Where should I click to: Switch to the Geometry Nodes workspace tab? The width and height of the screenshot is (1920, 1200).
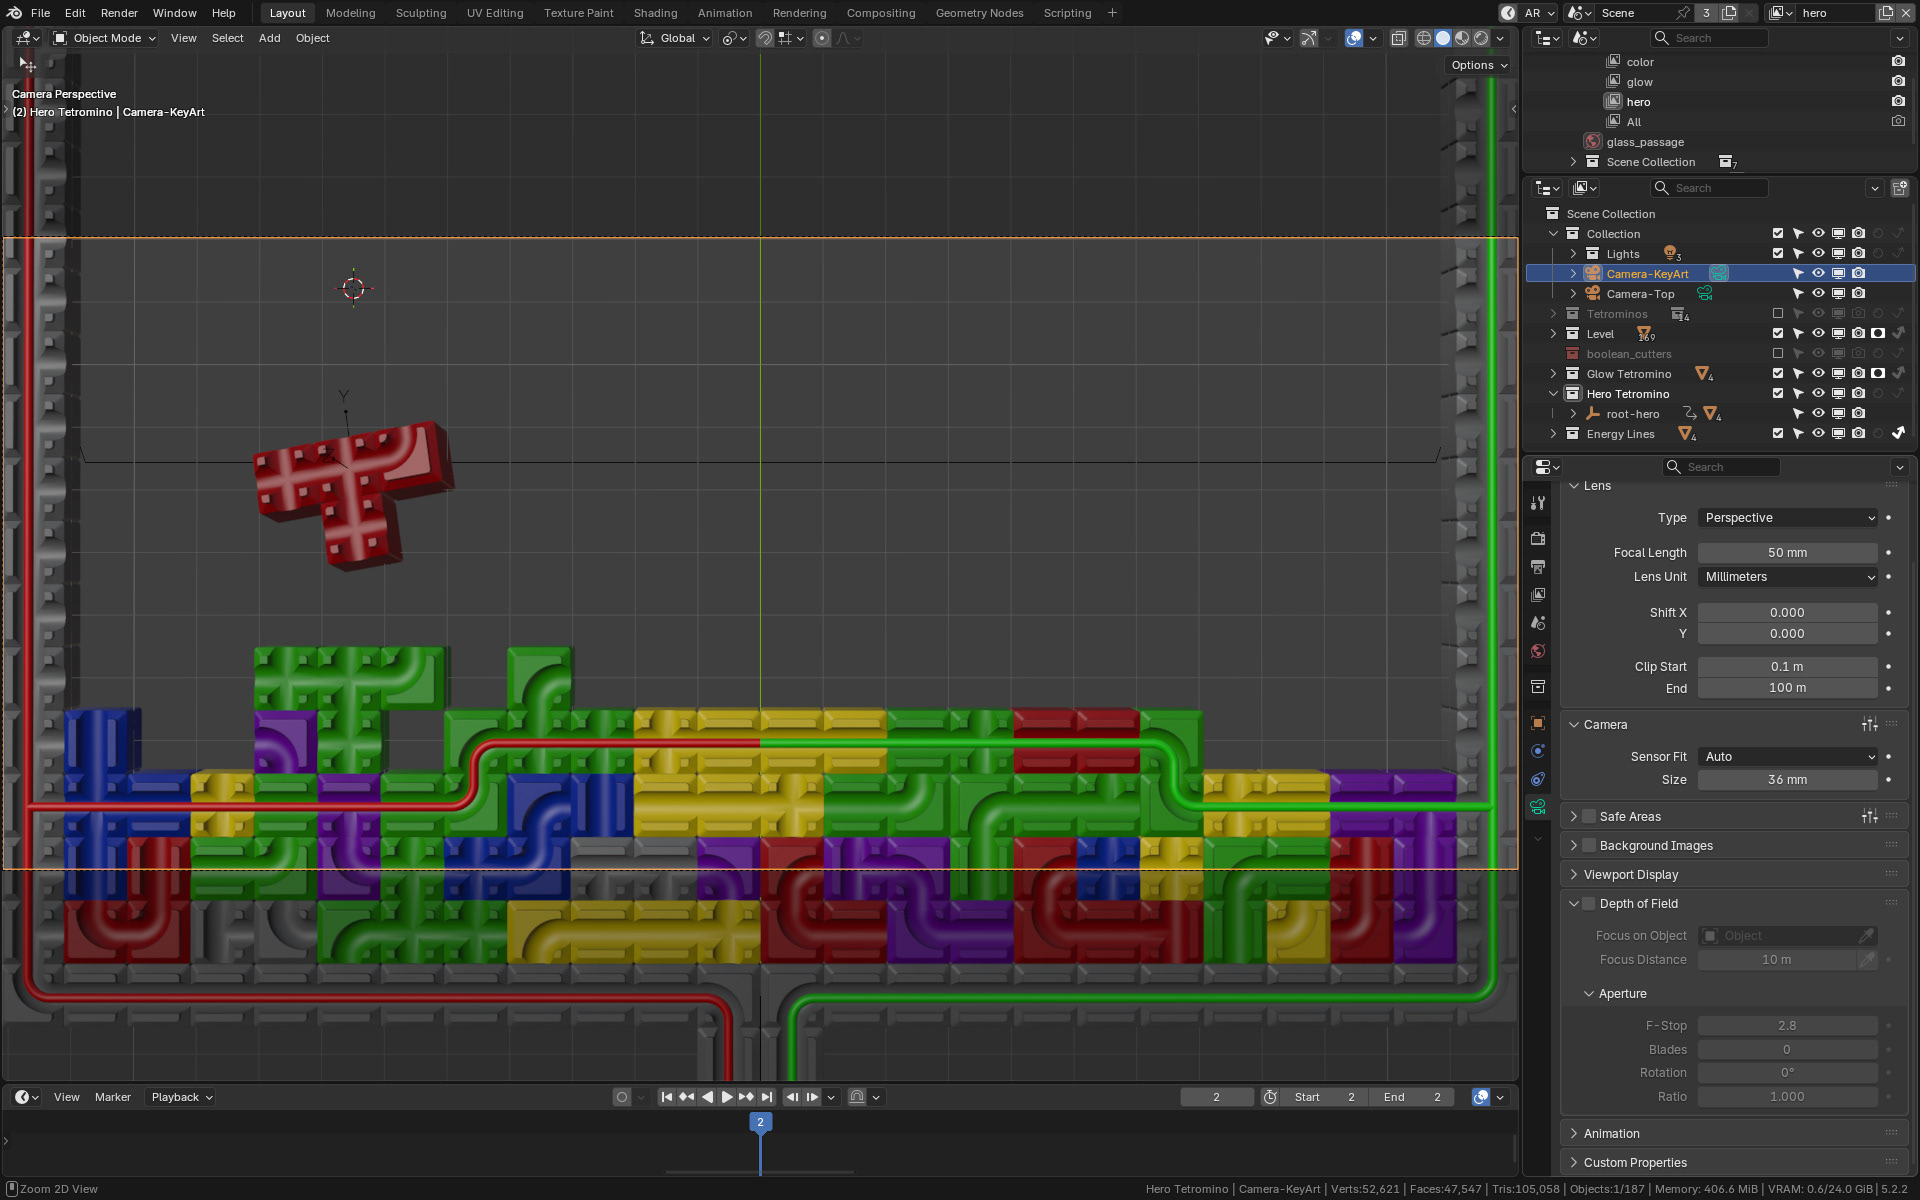(x=979, y=13)
